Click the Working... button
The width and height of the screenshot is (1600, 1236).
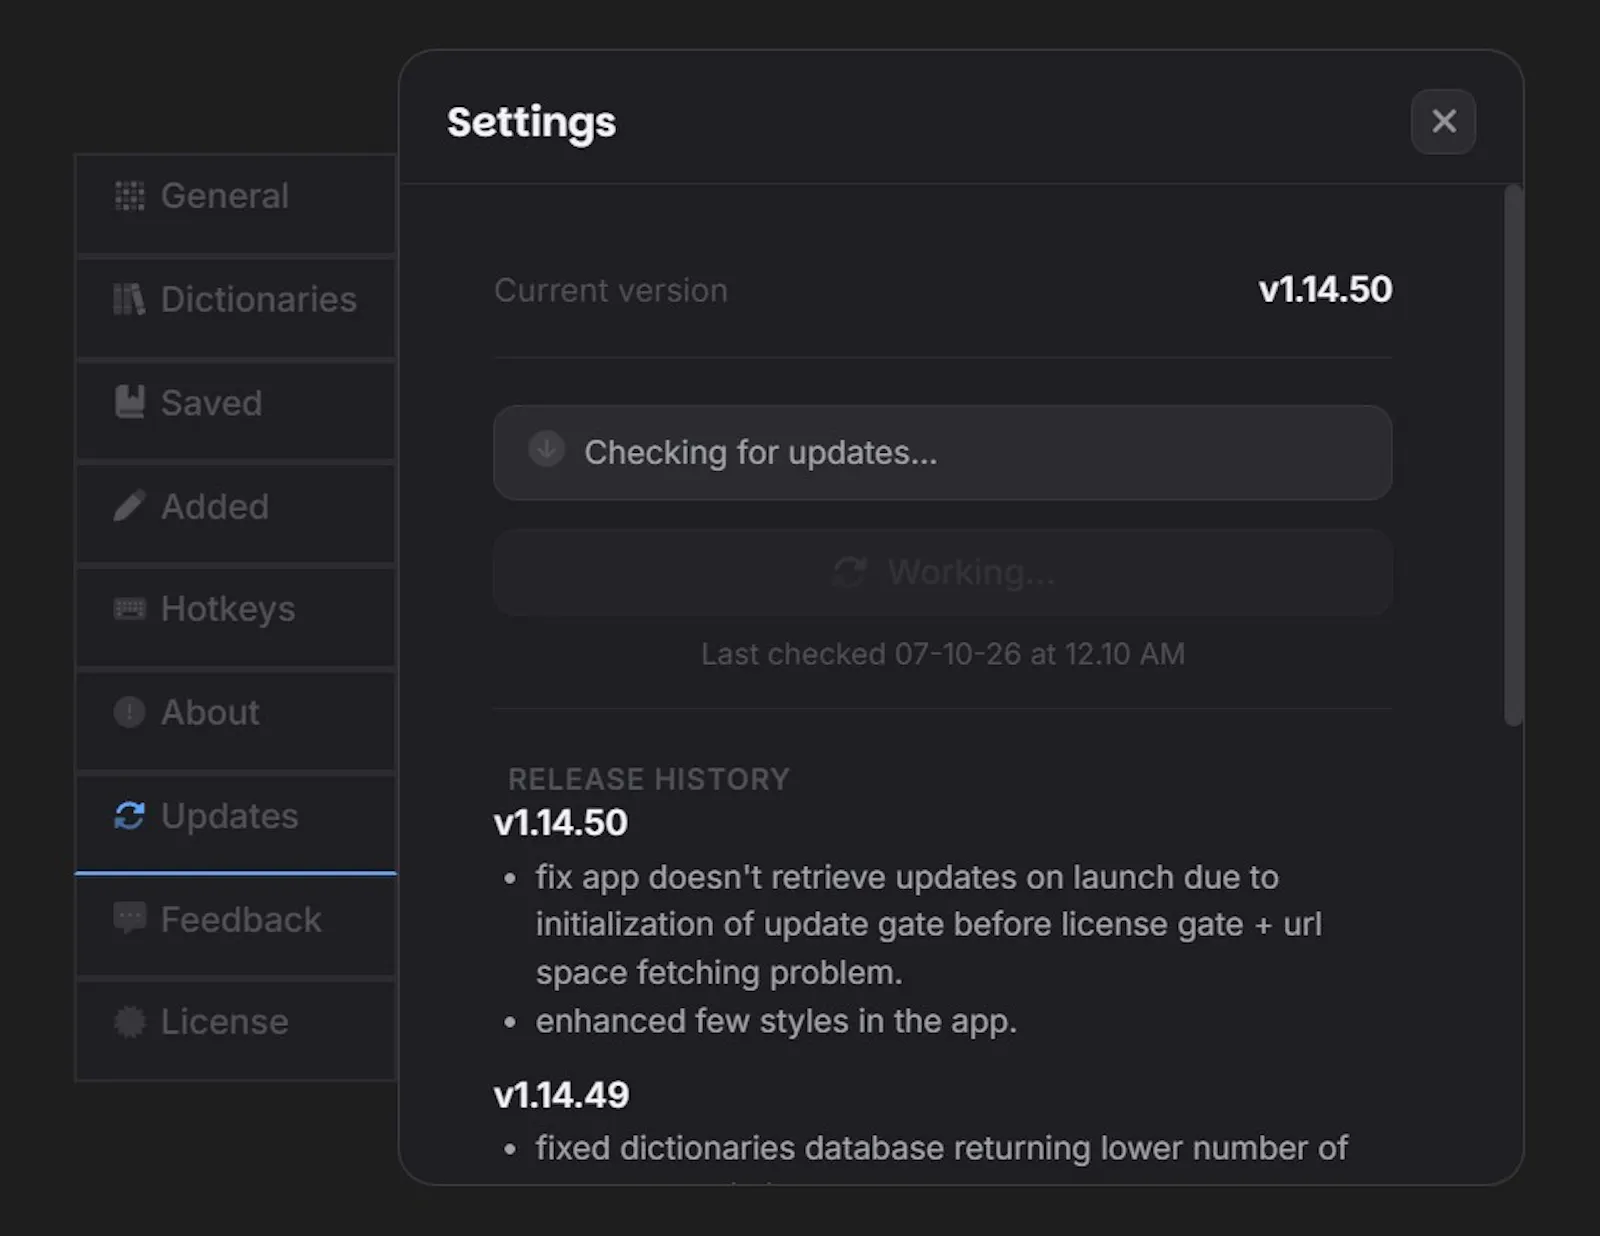click(942, 573)
